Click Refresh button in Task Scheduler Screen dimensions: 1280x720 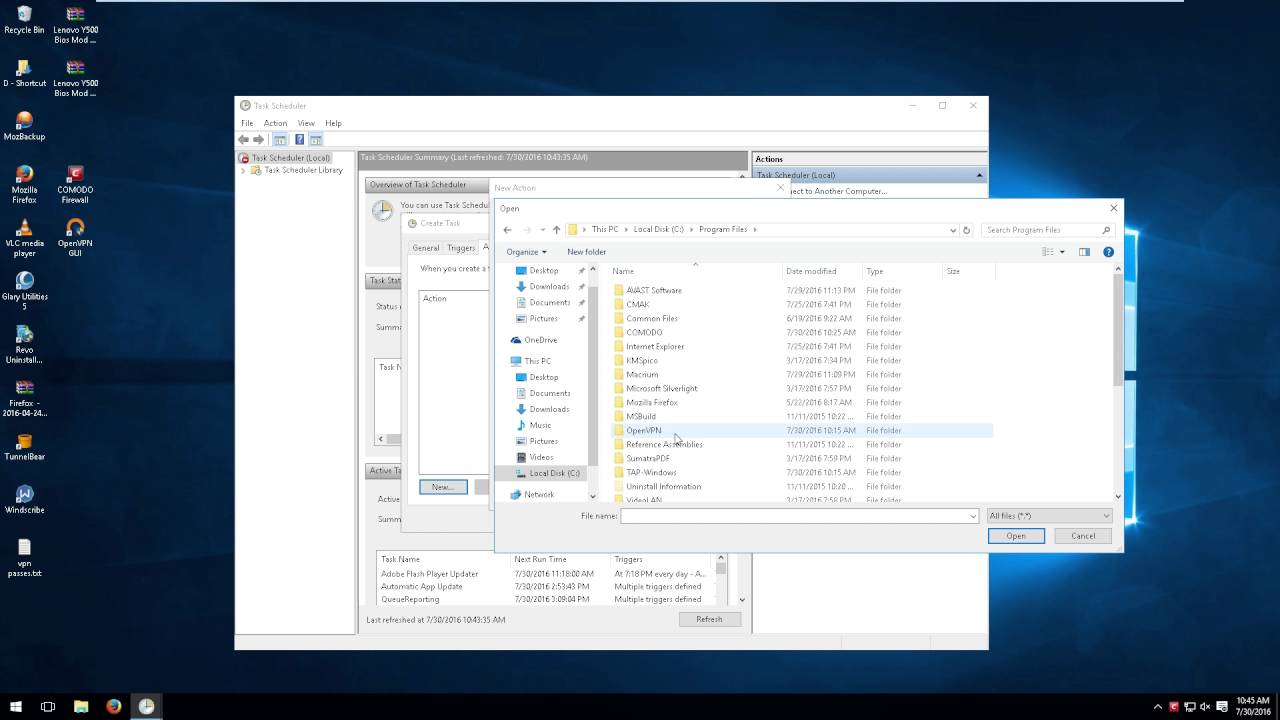point(709,619)
